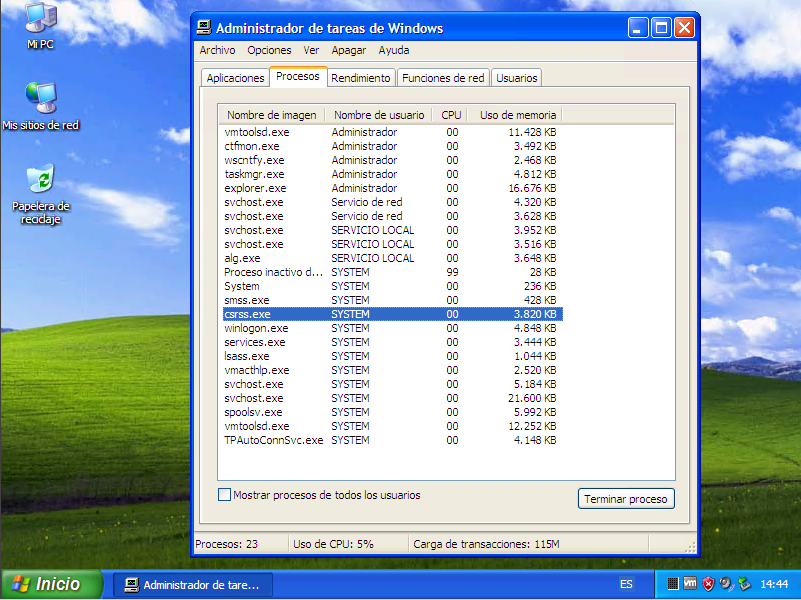801x600 pixels.
Task: Open the Apagar menu
Action: pos(349,50)
